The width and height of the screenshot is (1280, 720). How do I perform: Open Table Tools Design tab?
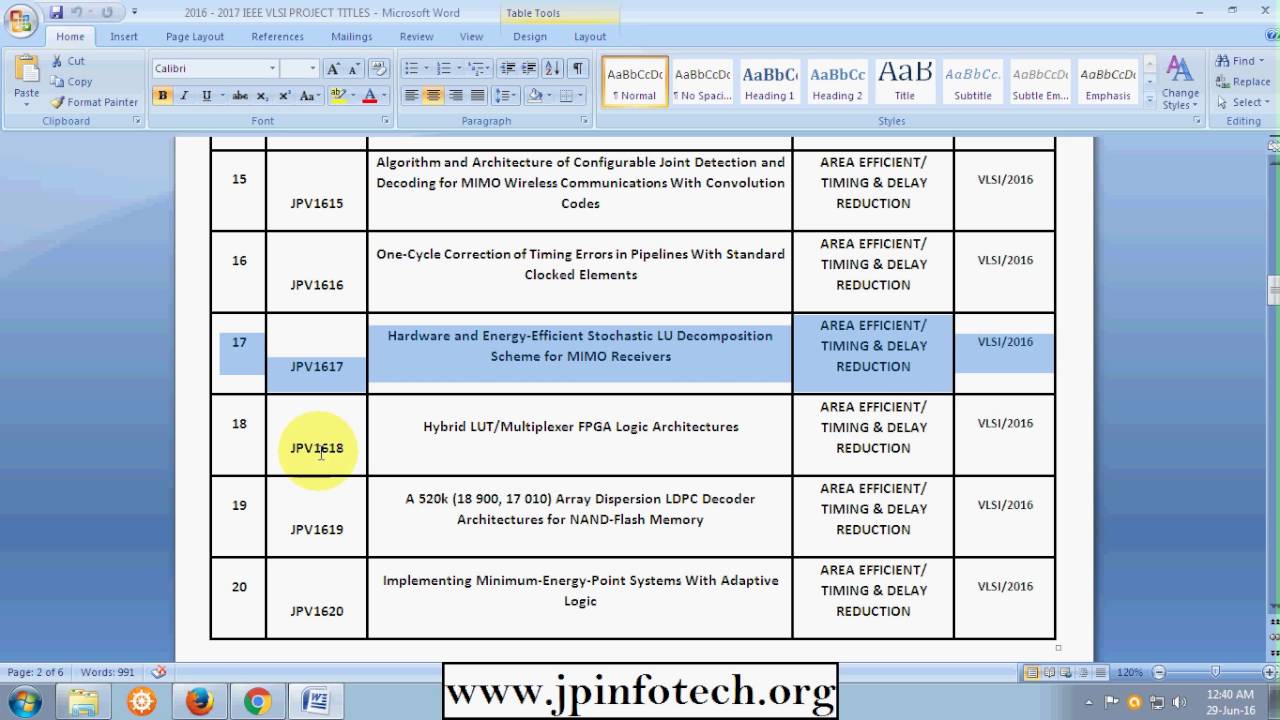click(x=530, y=37)
